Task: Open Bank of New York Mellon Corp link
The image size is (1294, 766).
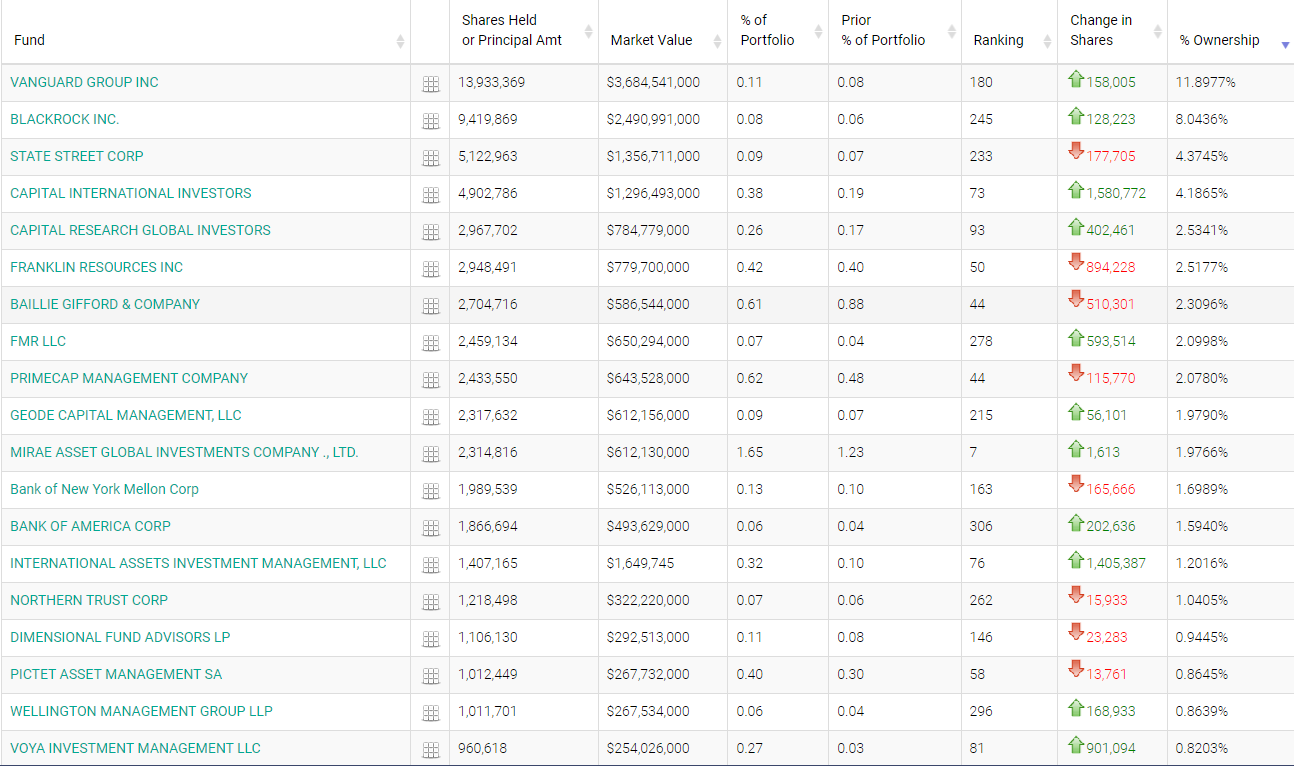Action: [104, 489]
